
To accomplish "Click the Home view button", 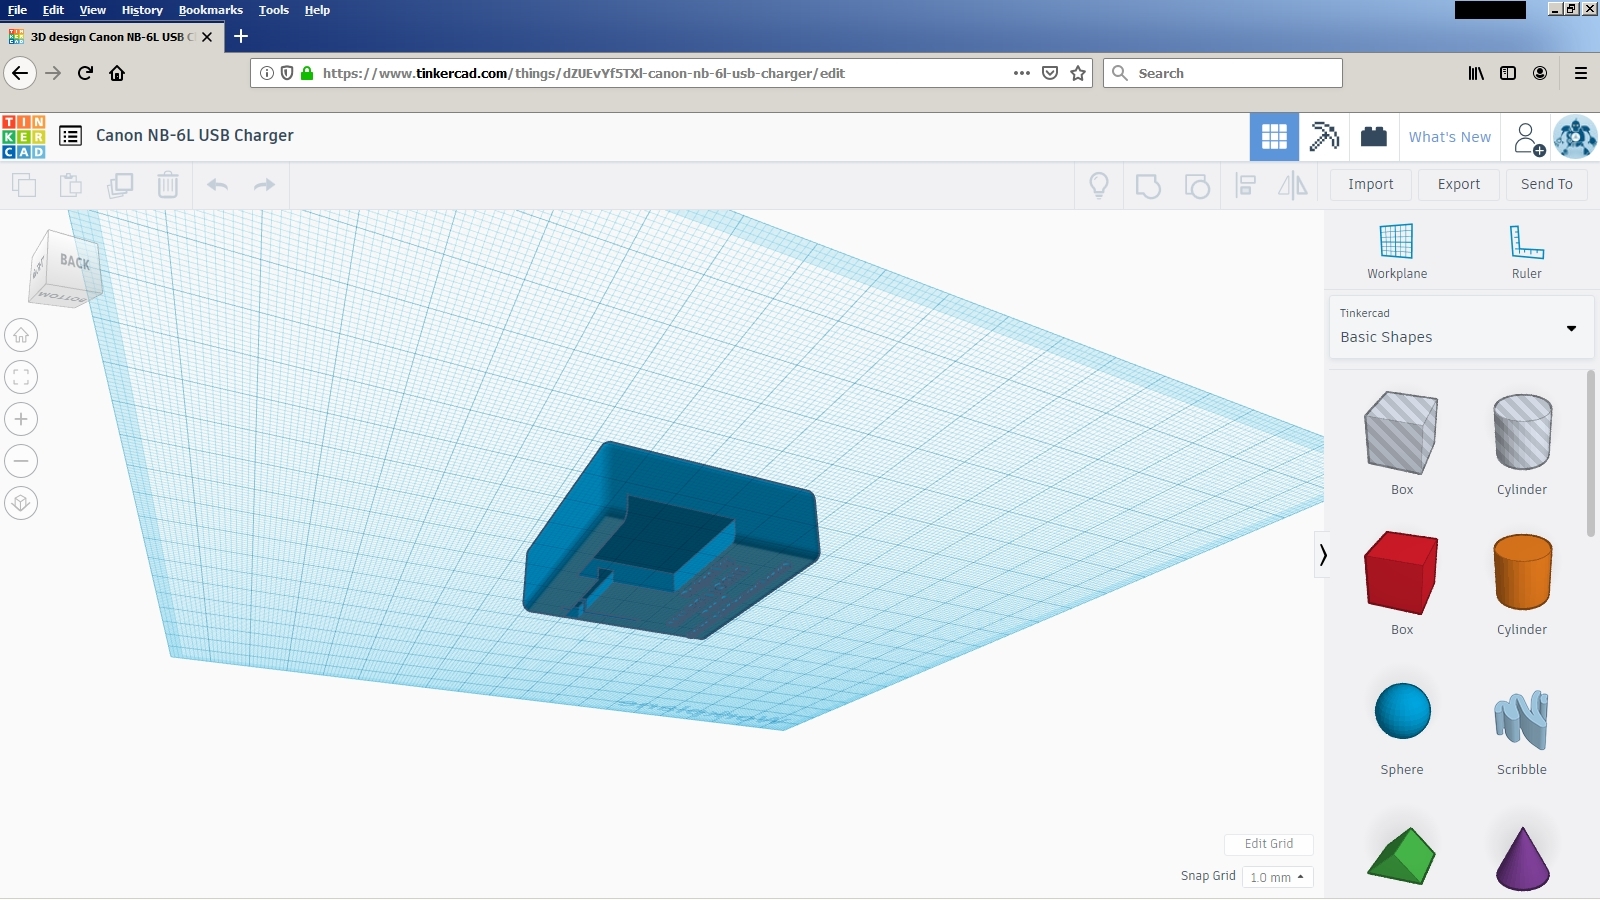I will pos(21,335).
